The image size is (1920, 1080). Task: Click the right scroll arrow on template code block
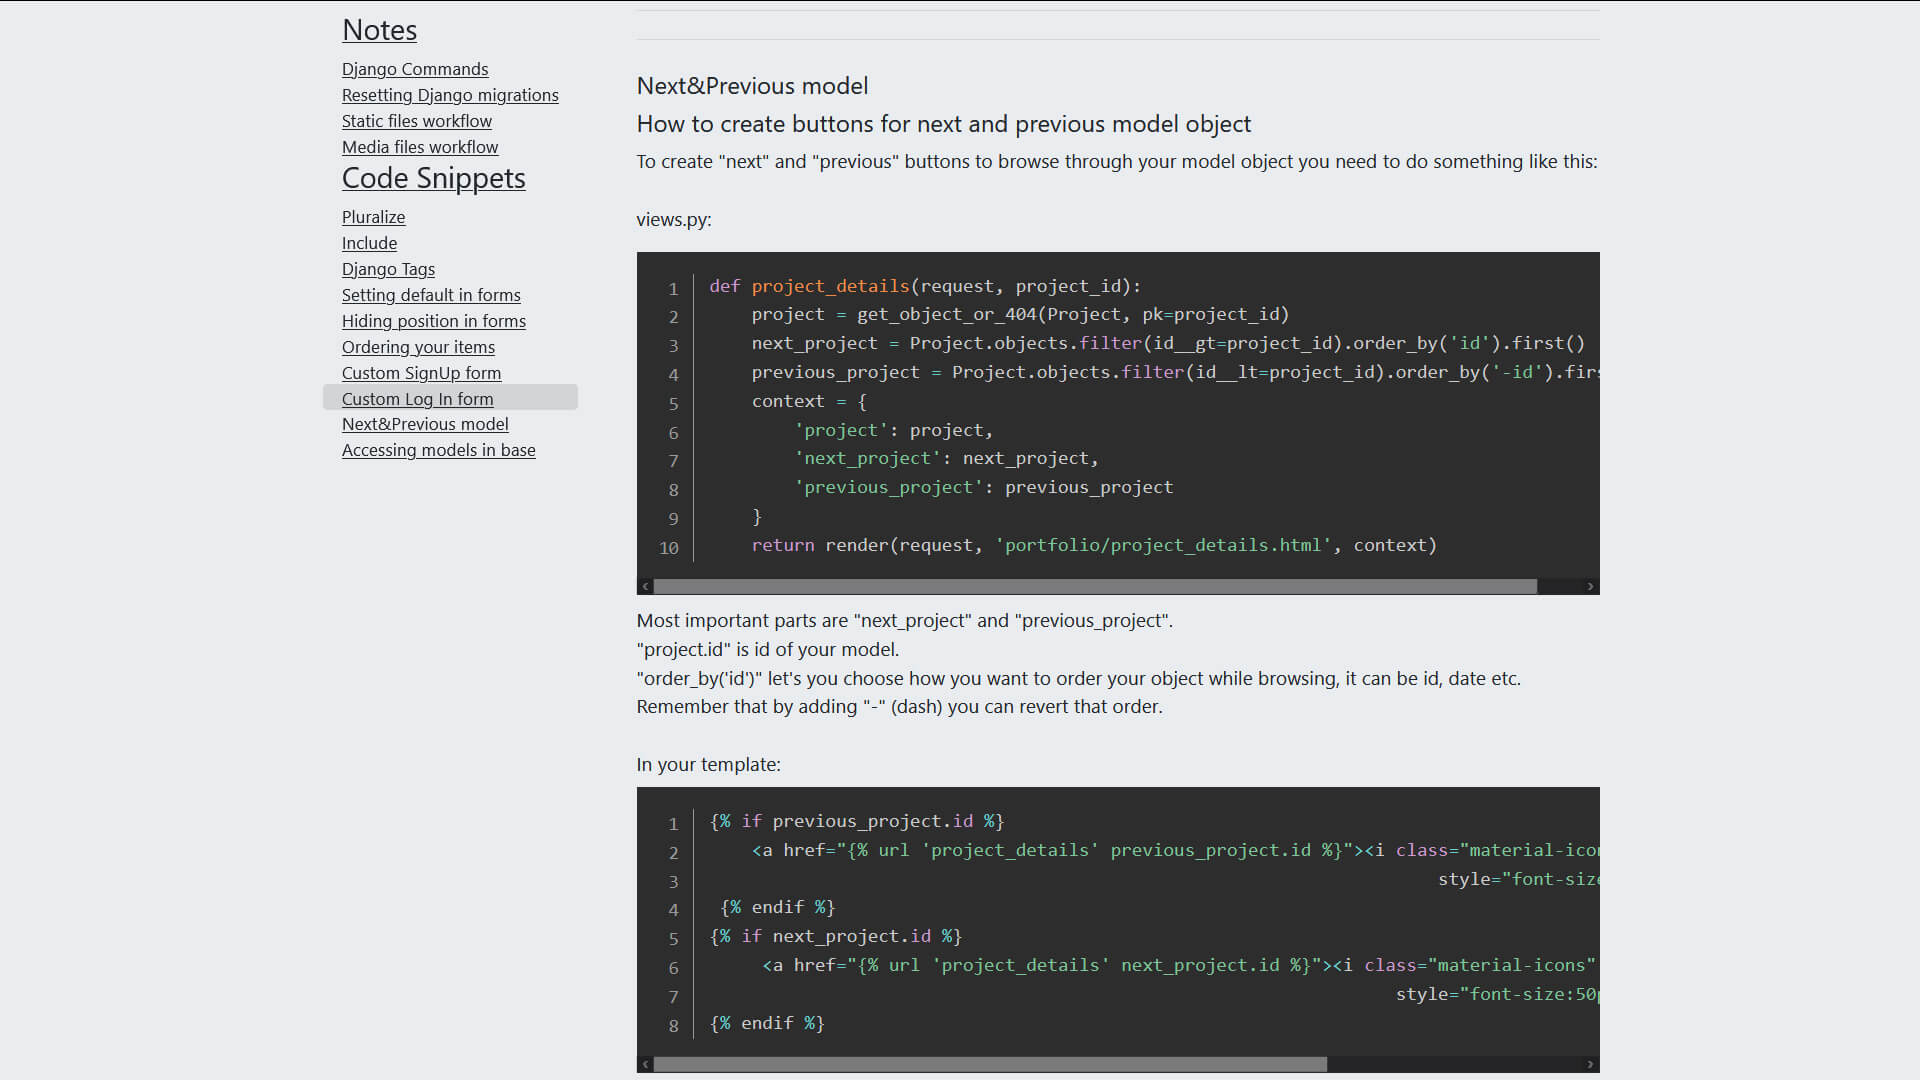tap(1592, 1064)
